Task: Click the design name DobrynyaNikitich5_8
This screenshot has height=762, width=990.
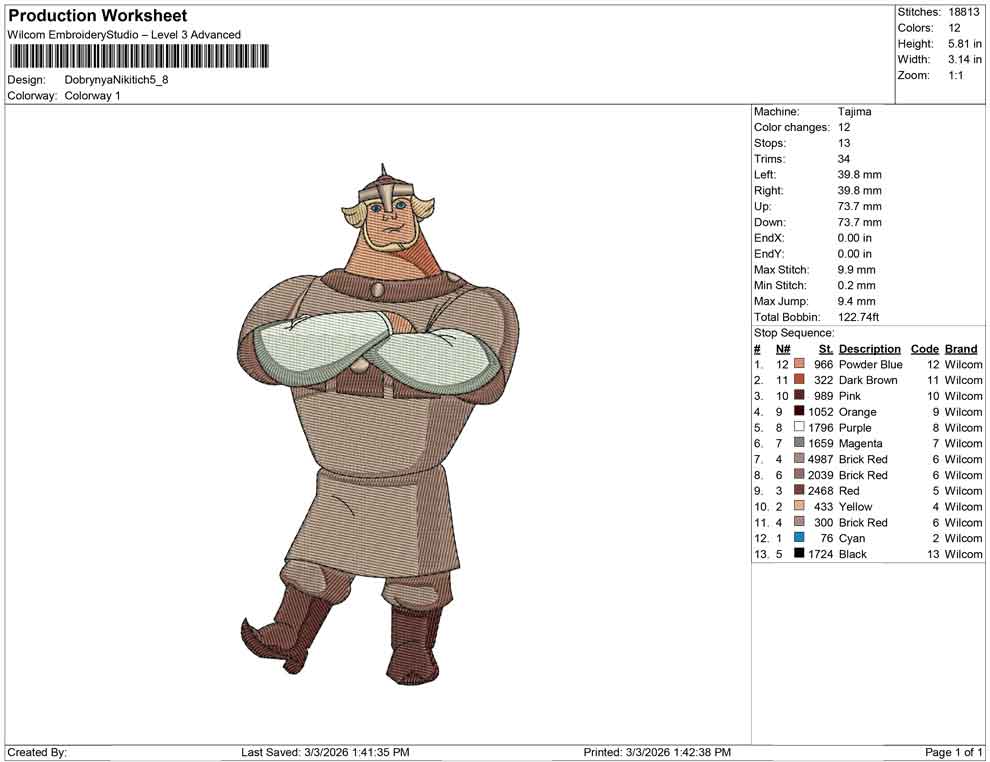Action: click(x=116, y=80)
